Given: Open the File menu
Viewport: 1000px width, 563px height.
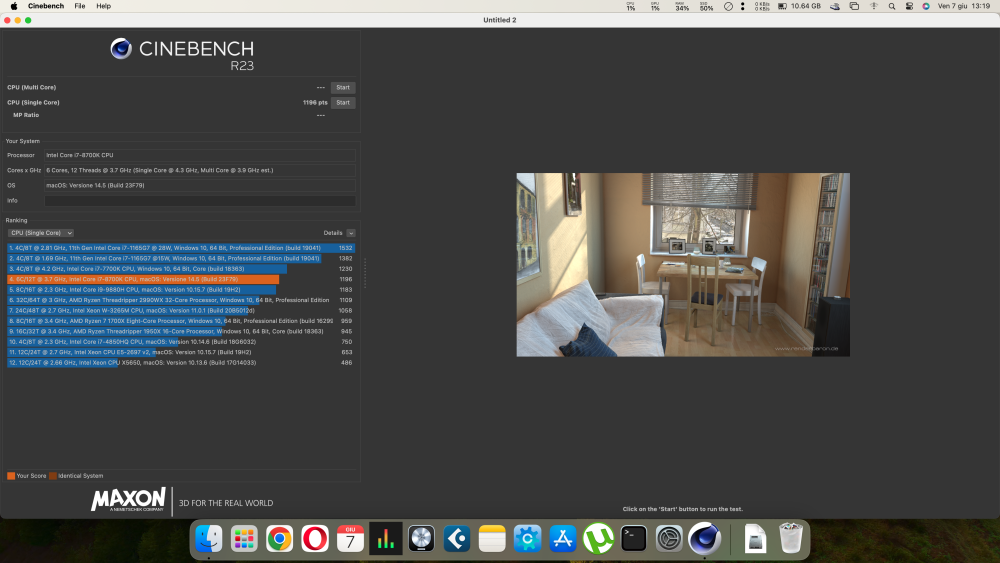Looking at the screenshot, I should pos(80,6).
